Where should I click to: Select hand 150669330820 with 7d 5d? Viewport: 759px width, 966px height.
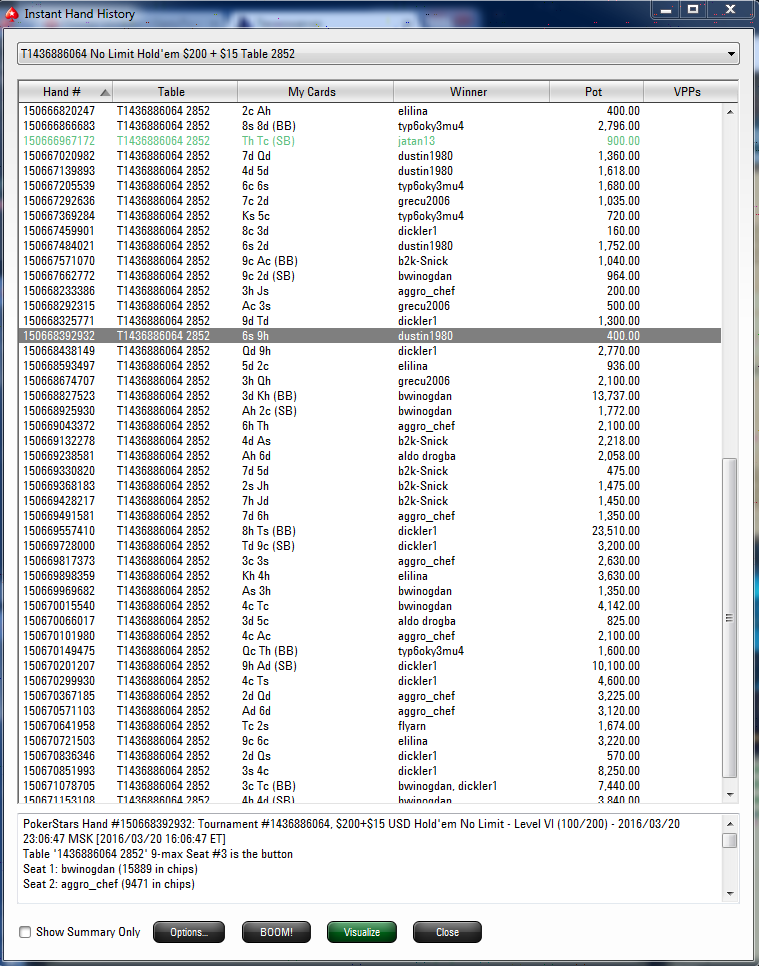coord(370,471)
